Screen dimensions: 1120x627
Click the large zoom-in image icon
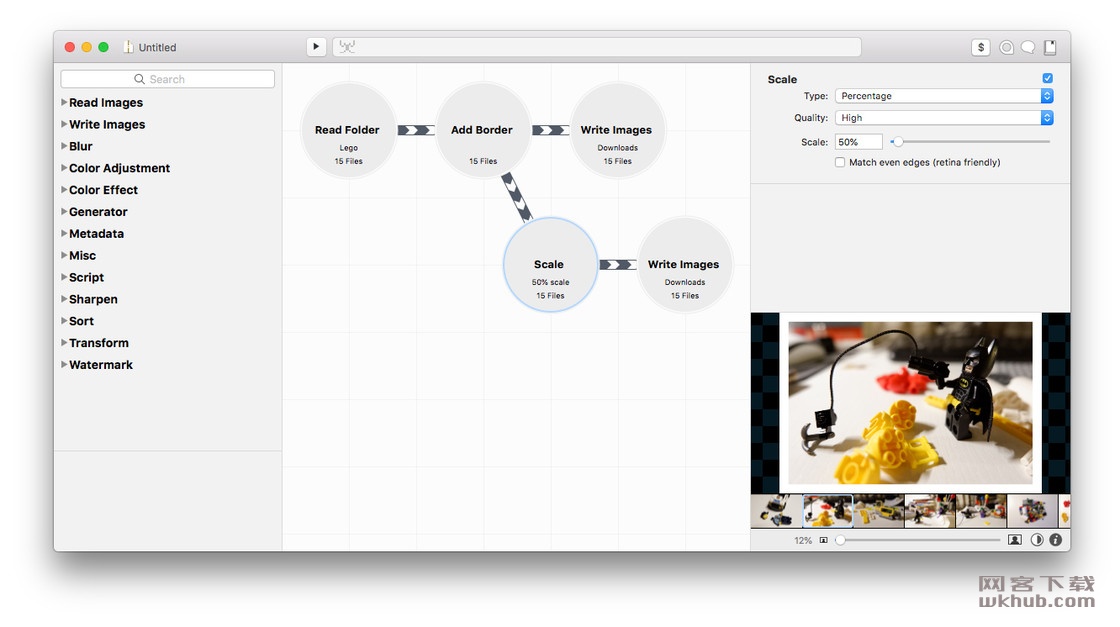coord(1014,540)
